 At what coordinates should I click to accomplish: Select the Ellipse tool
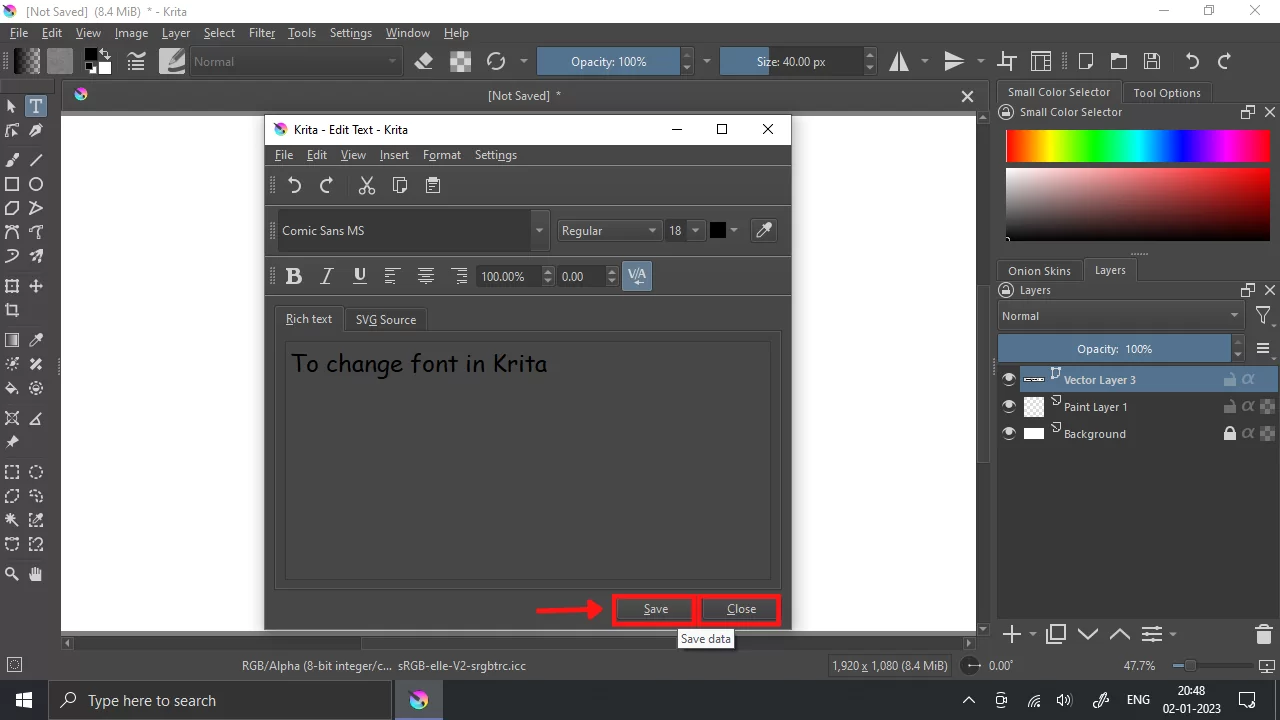tap(36, 184)
